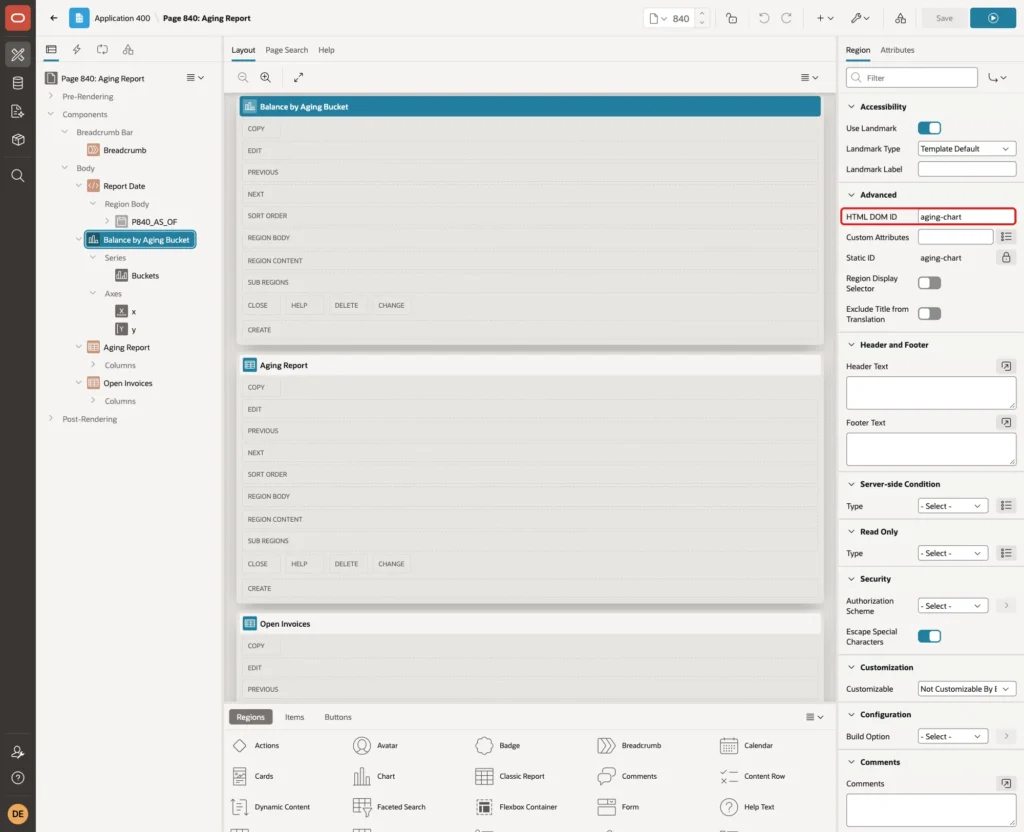Click the Oracle APEX home logo
The height and width of the screenshot is (832, 1024).
[18, 18]
